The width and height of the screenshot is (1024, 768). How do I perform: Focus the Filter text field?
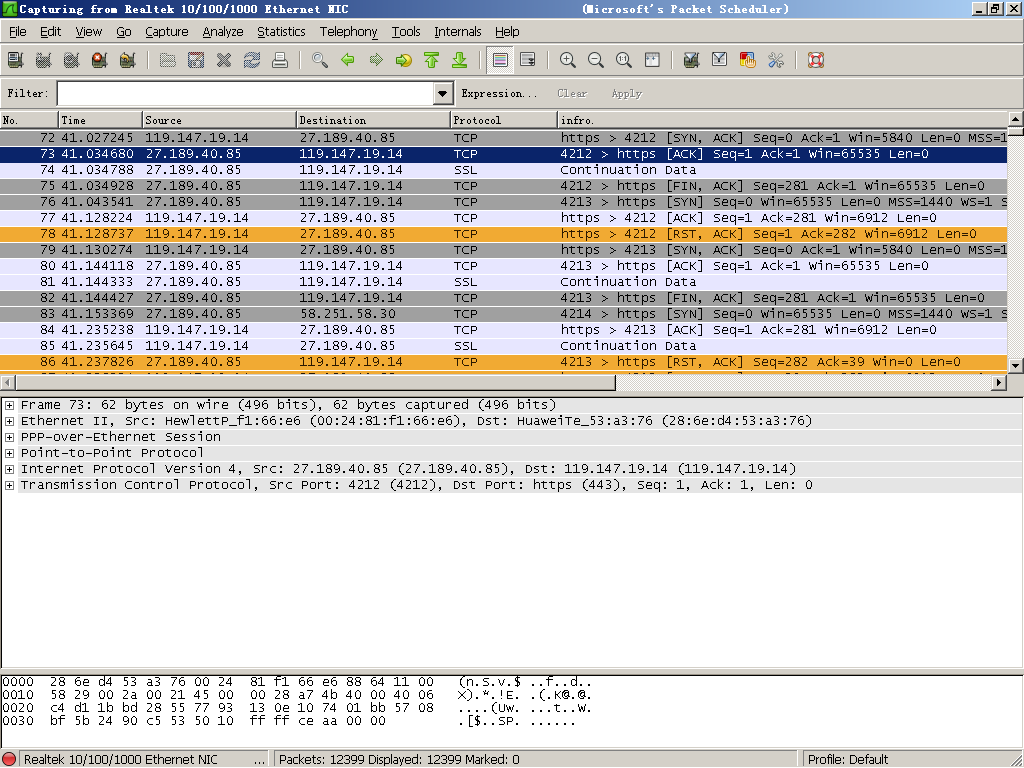coord(246,93)
